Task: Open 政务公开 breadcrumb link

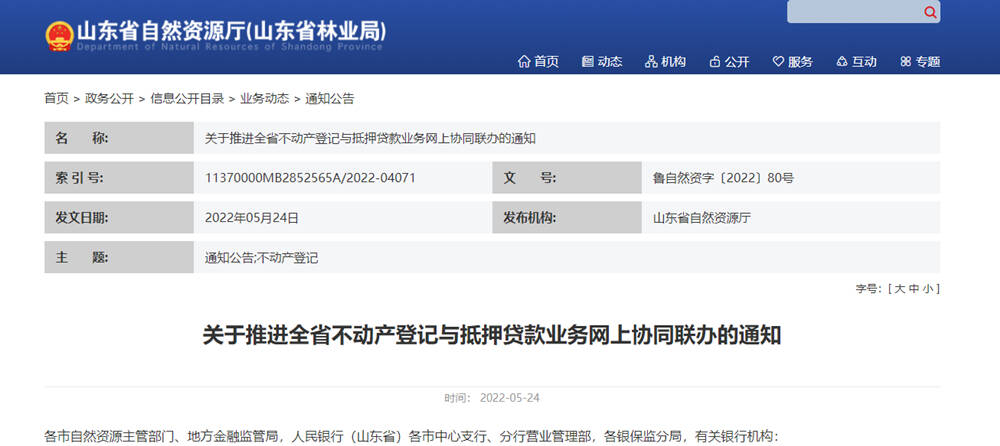Action: pos(109,98)
